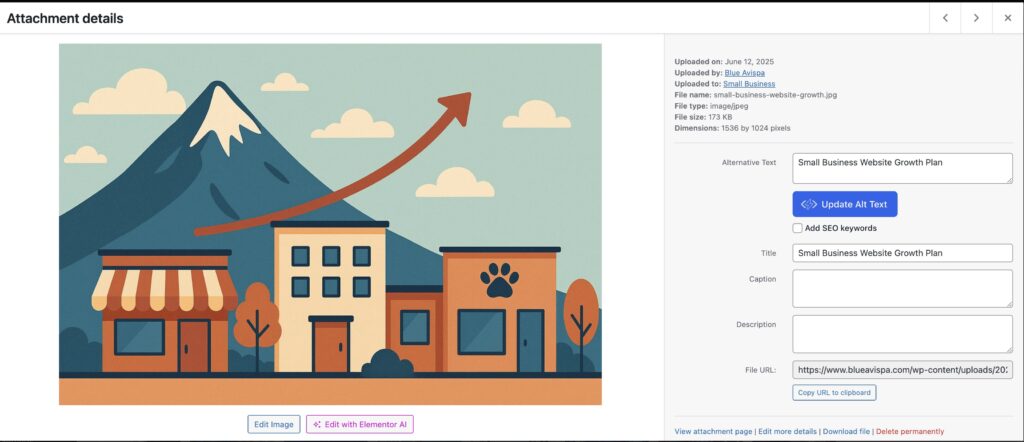This screenshot has height=442, width=1024.
Task: Click Edit with Elementor AI button
Action: pos(360,424)
